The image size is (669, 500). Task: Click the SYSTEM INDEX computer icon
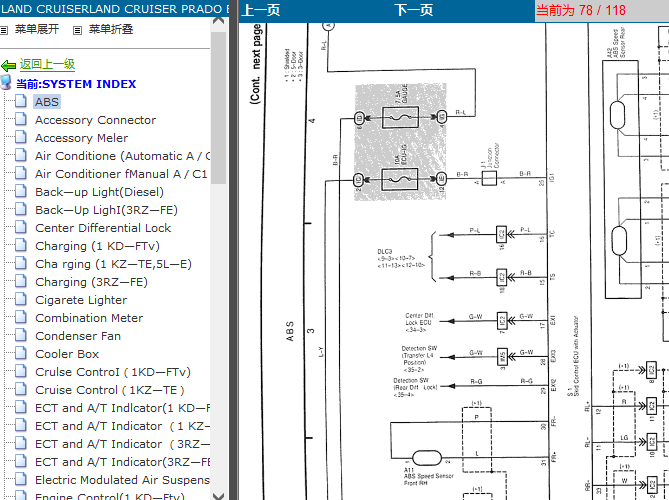click(x=6, y=82)
